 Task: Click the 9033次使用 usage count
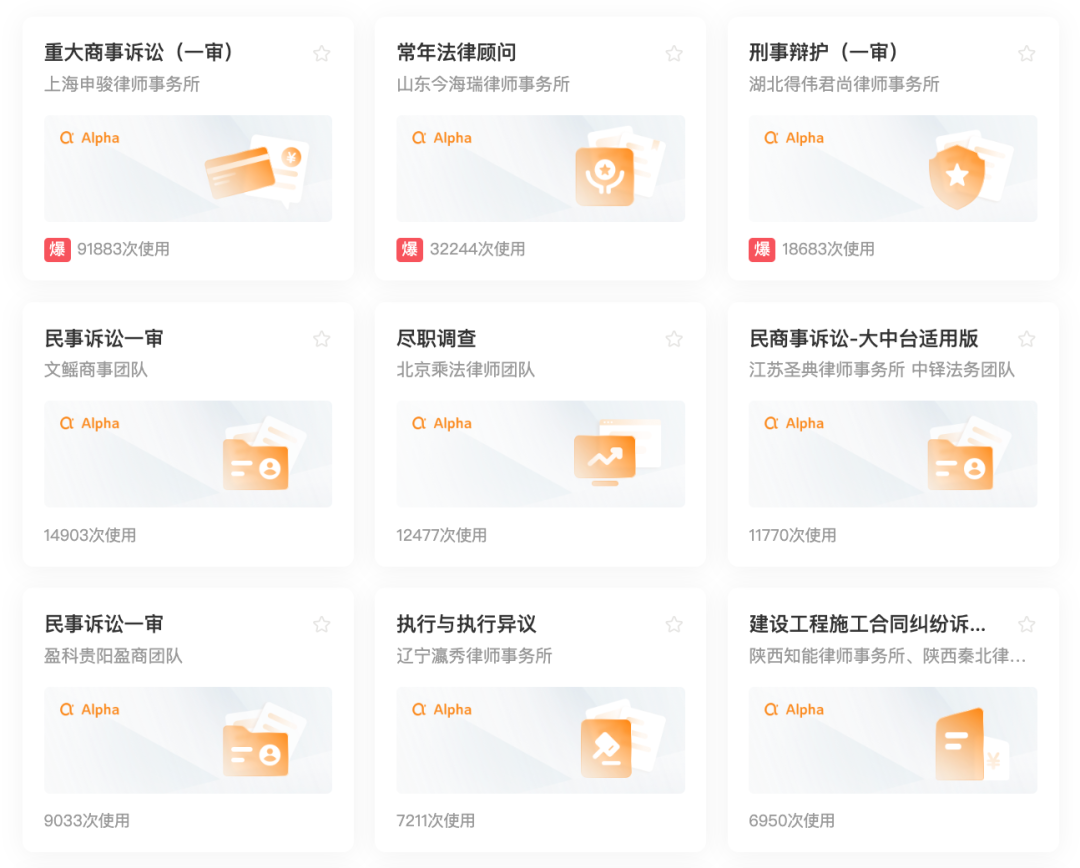pos(87,820)
